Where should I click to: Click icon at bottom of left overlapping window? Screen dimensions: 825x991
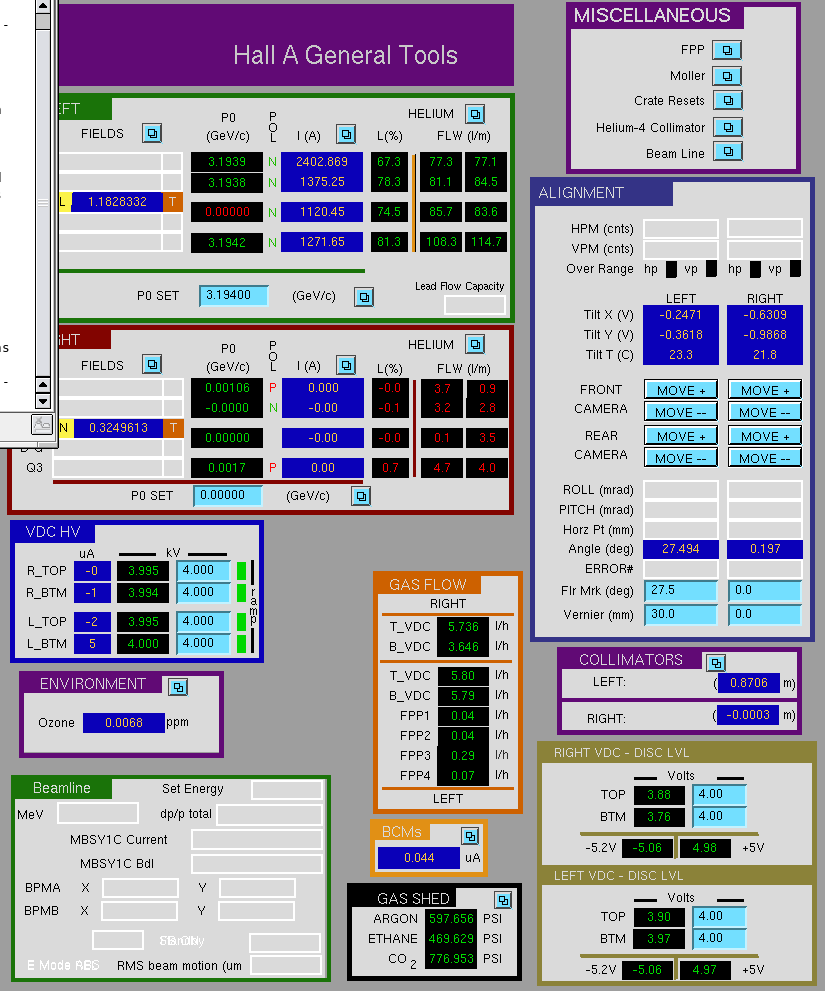click(42, 424)
